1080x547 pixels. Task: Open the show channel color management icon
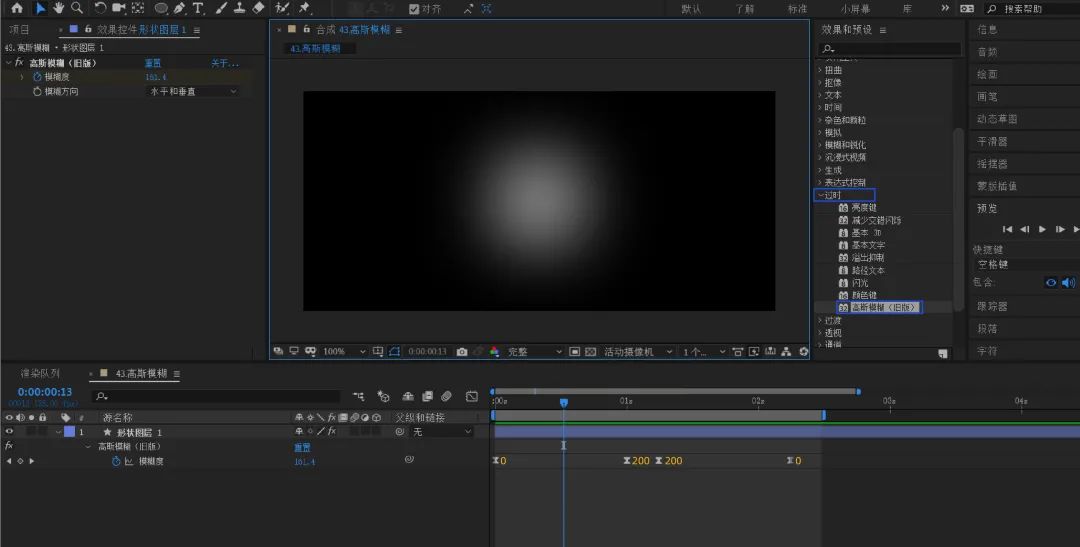click(494, 351)
